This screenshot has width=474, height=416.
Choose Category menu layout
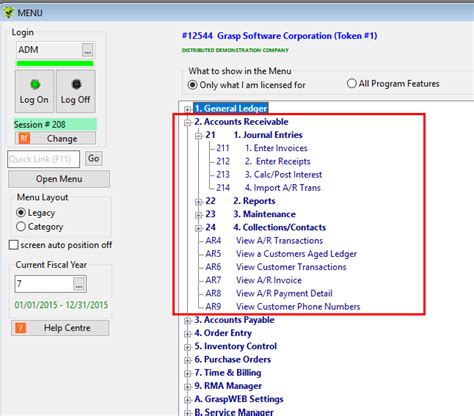(21, 226)
